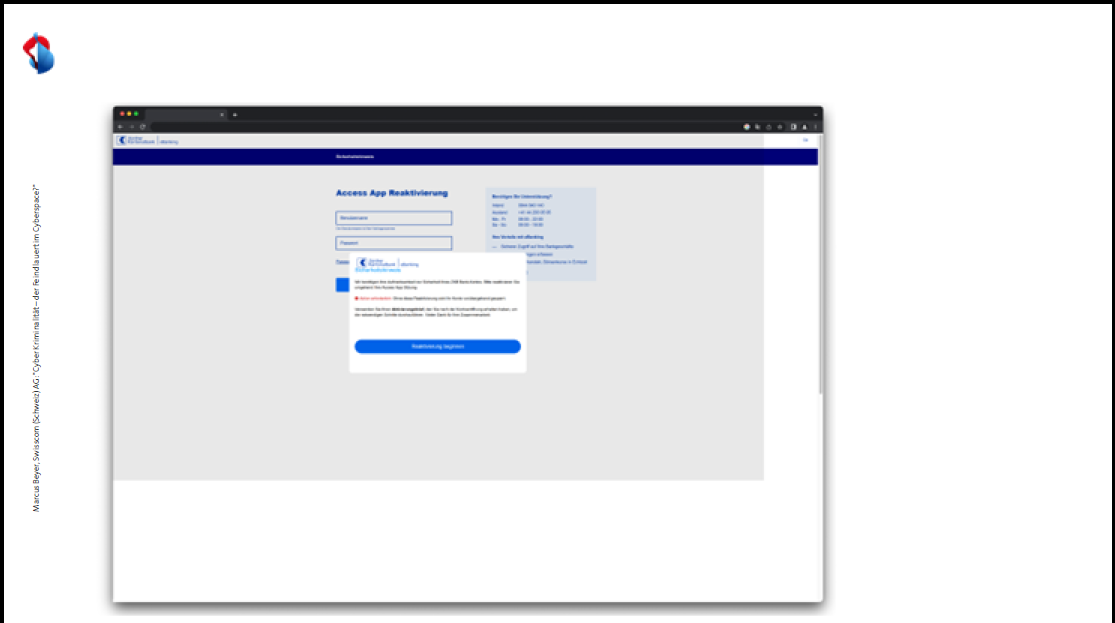Click the Swisscom logo on the slide
The height and width of the screenshot is (623, 1115).
[x=39, y=53]
